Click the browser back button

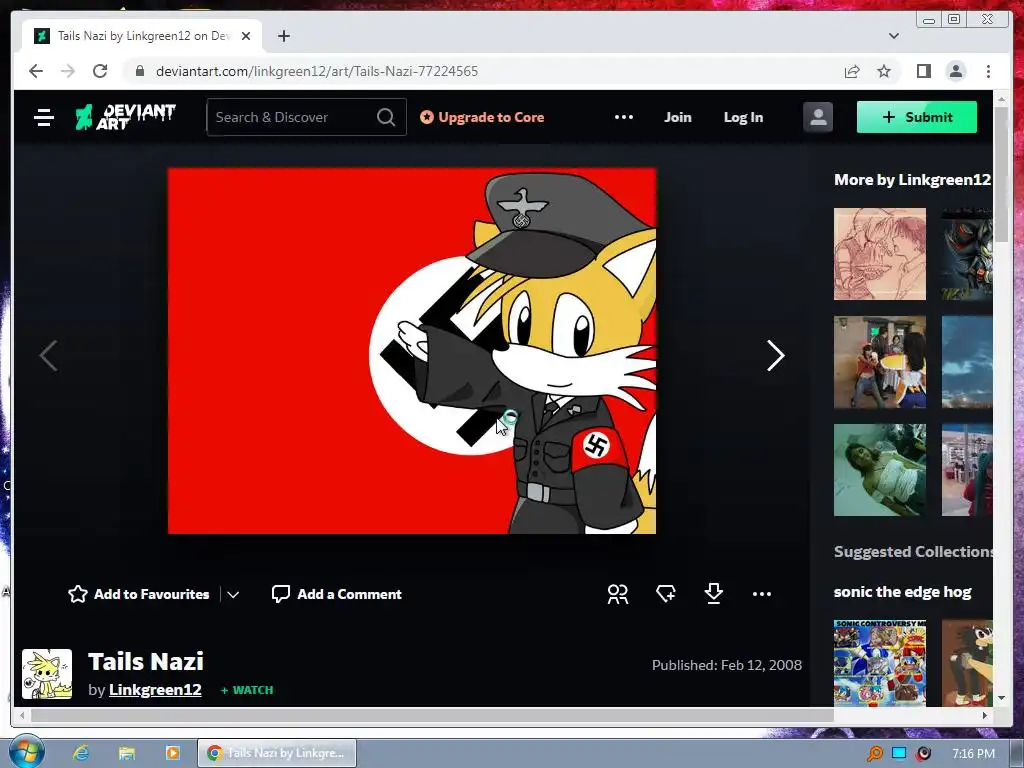point(36,71)
